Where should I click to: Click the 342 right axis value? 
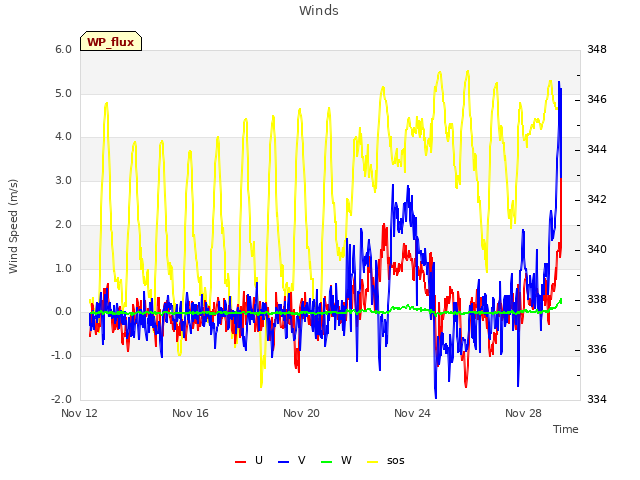point(597,199)
